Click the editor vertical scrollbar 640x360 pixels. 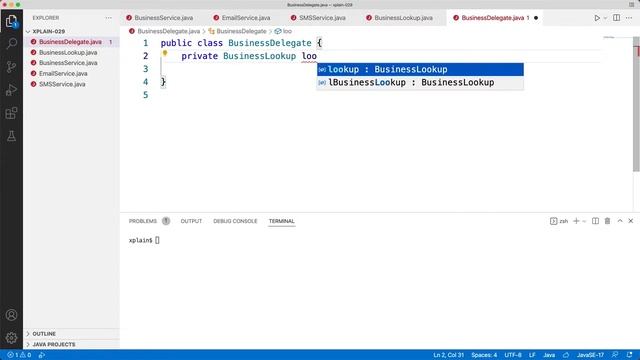[636, 104]
